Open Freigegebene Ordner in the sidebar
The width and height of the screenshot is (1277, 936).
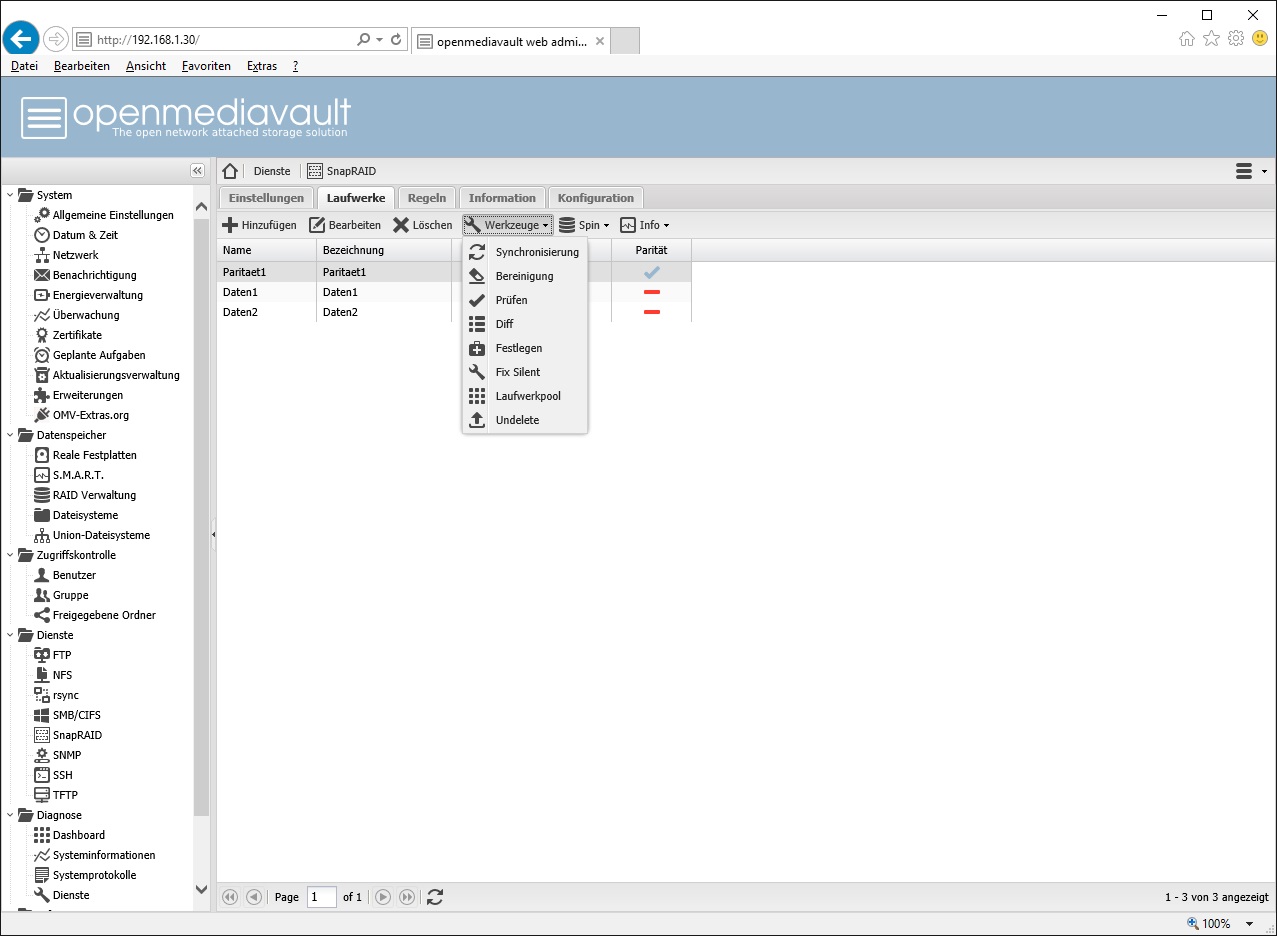click(104, 615)
